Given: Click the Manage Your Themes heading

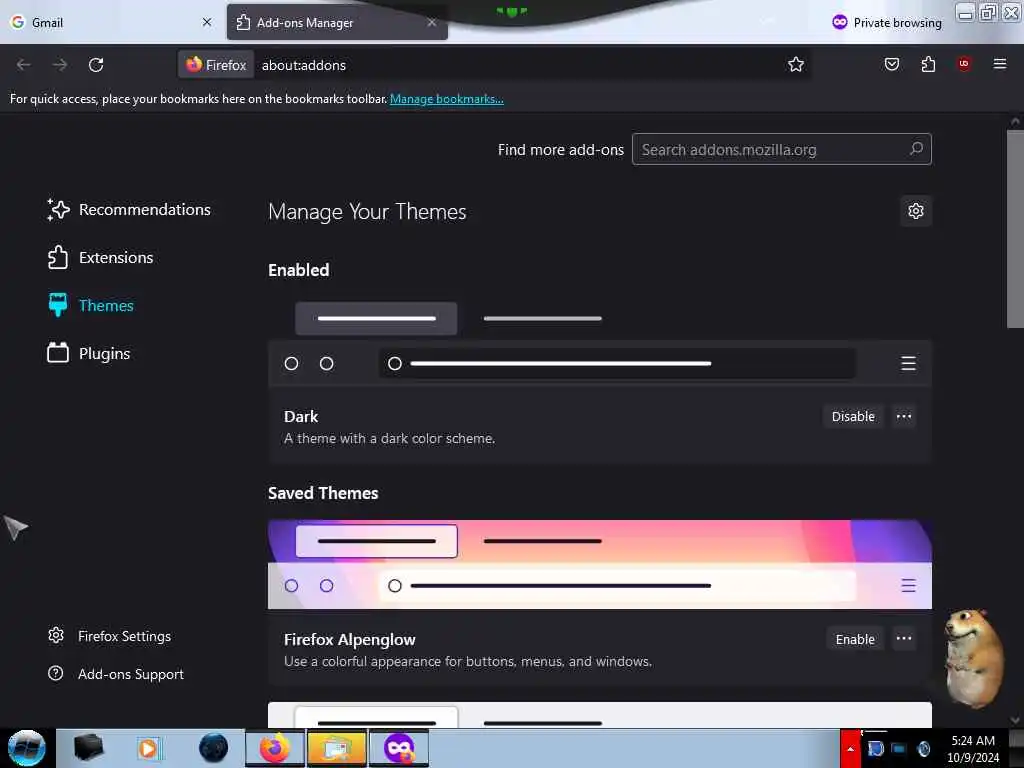Looking at the screenshot, I should coord(367,212).
